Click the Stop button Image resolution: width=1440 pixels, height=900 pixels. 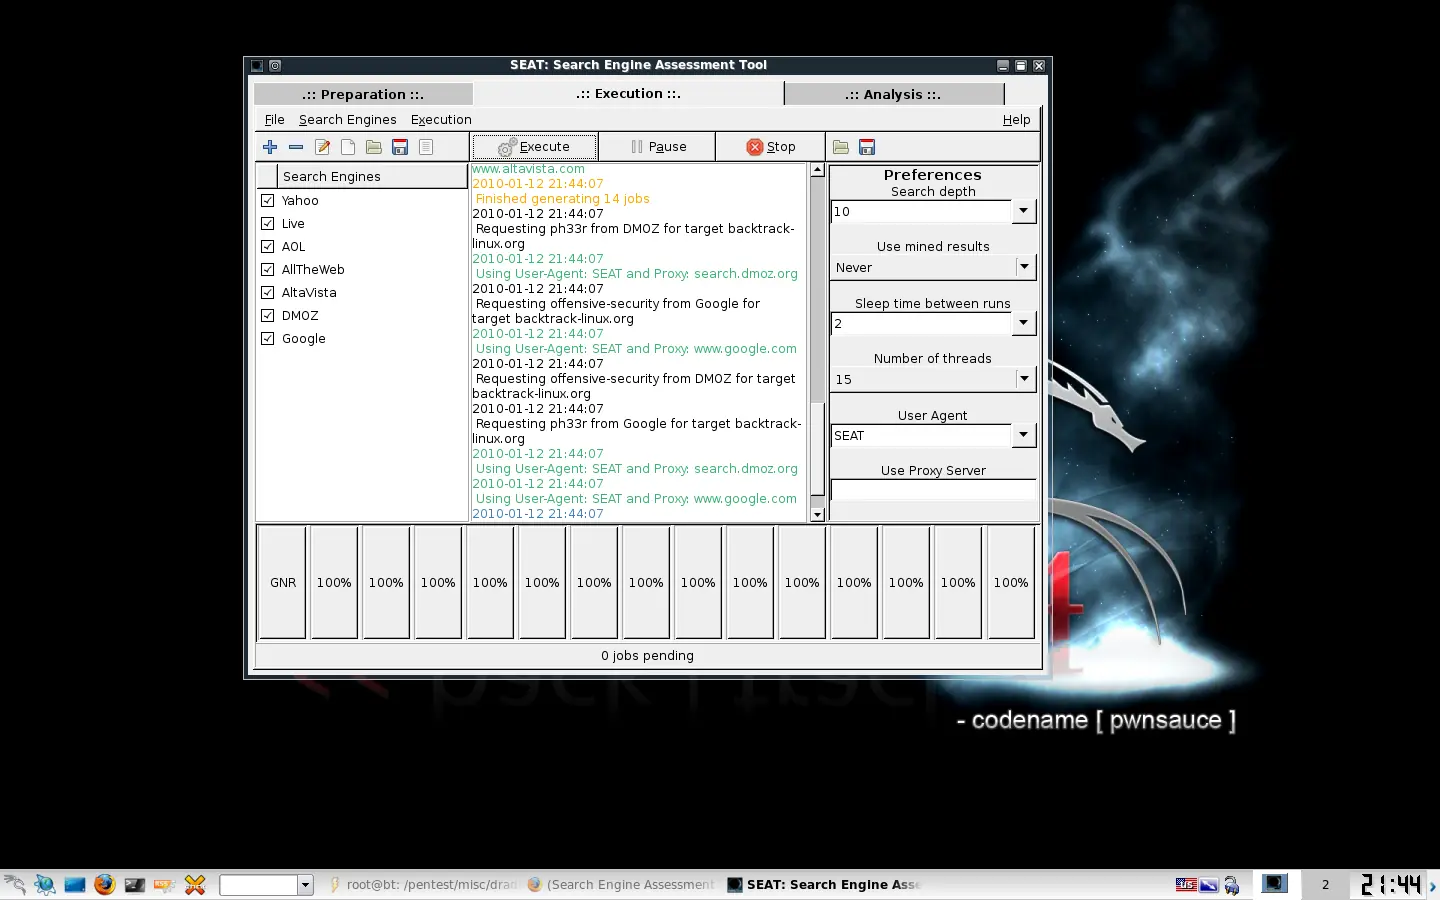coord(770,147)
